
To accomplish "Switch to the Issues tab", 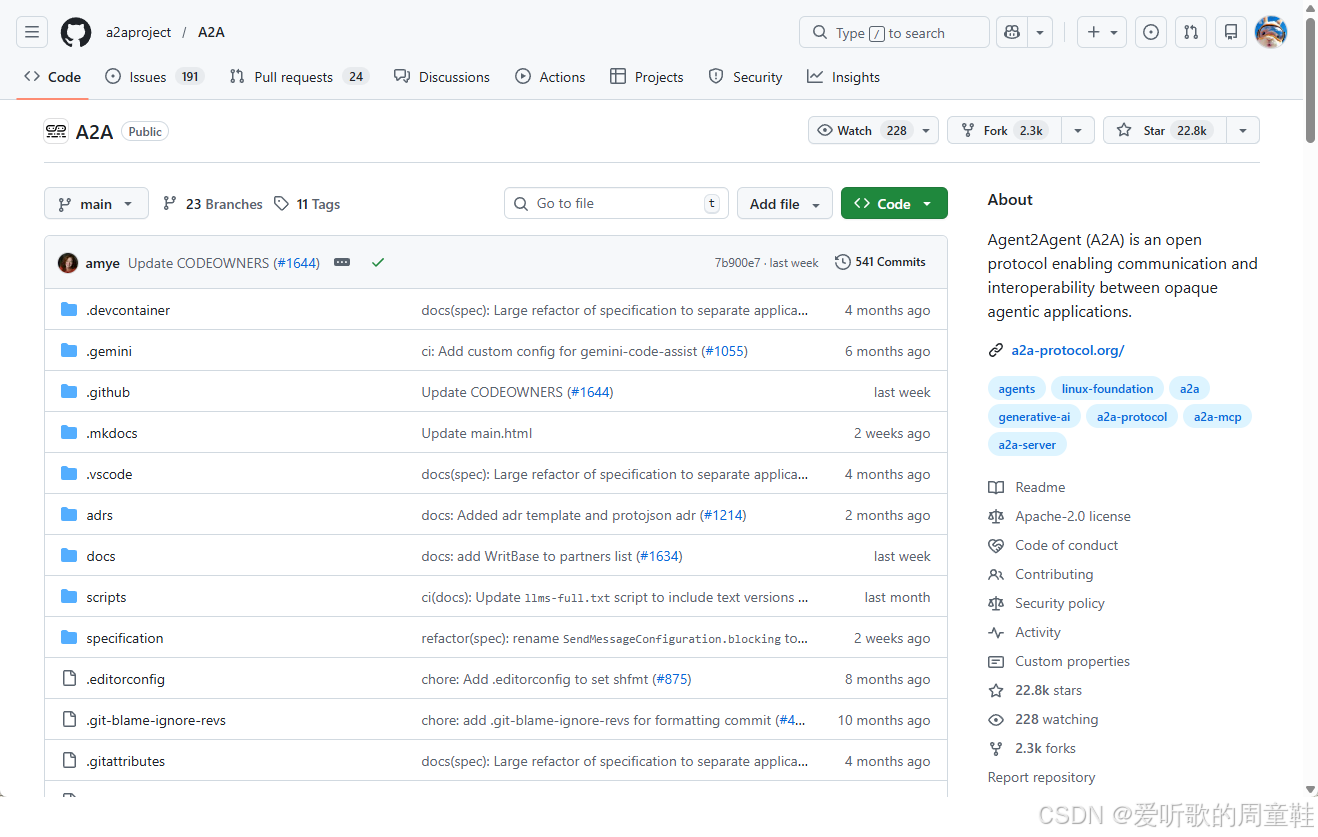I will (x=155, y=77).
